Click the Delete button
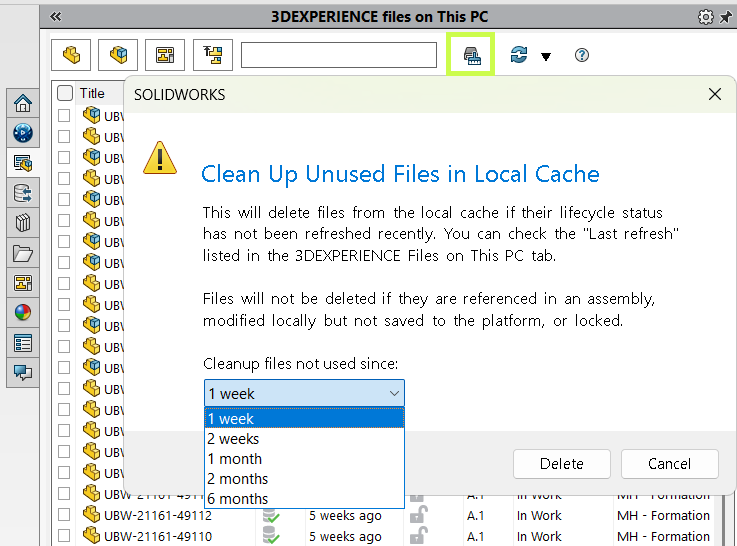 click(x=562, y=464)
